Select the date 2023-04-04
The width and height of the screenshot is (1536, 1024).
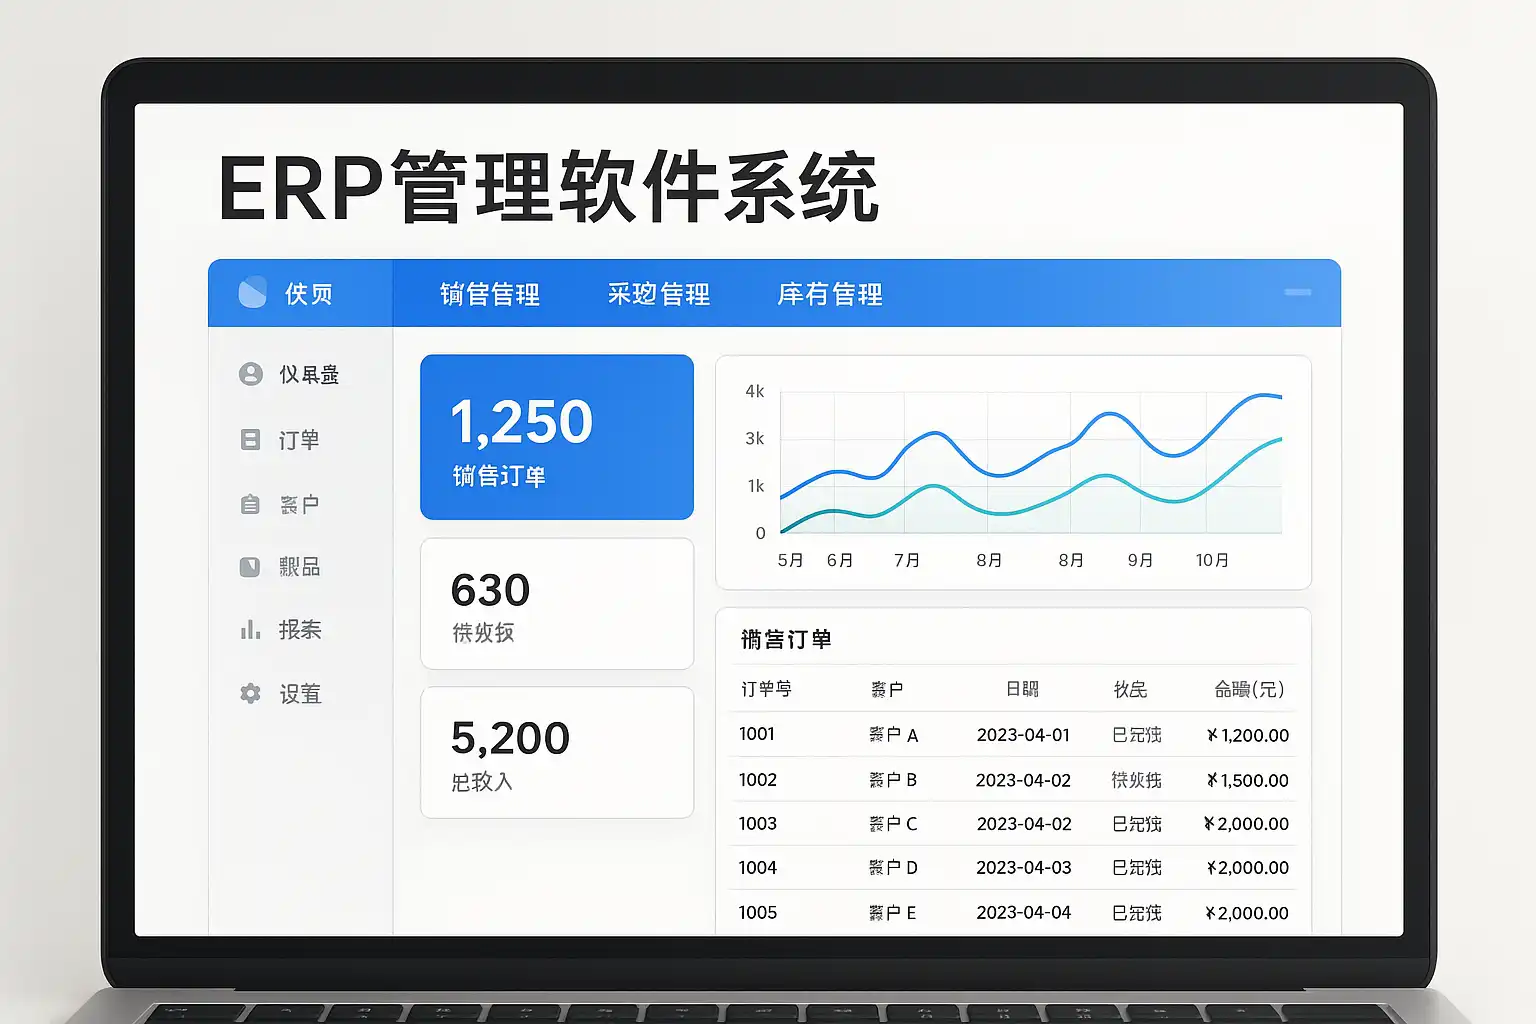point(1024,913)
